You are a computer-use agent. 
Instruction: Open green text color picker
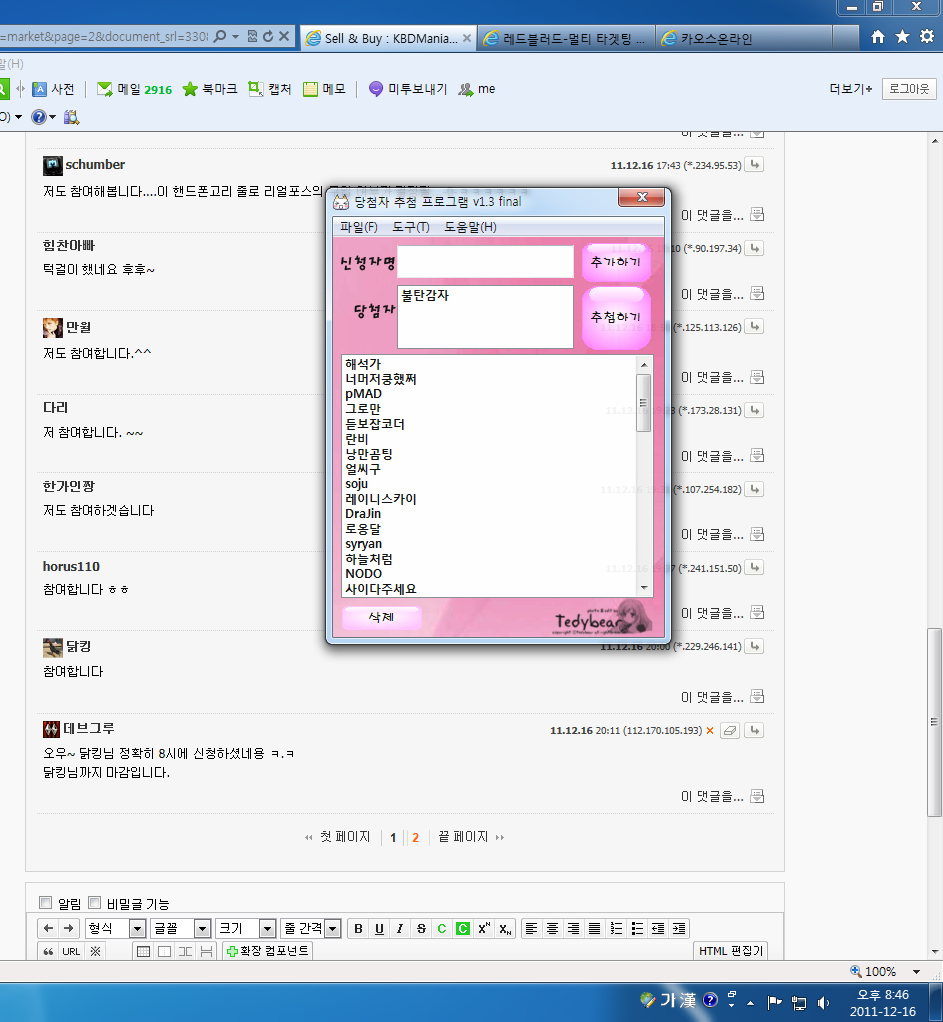tap(442, 928)
